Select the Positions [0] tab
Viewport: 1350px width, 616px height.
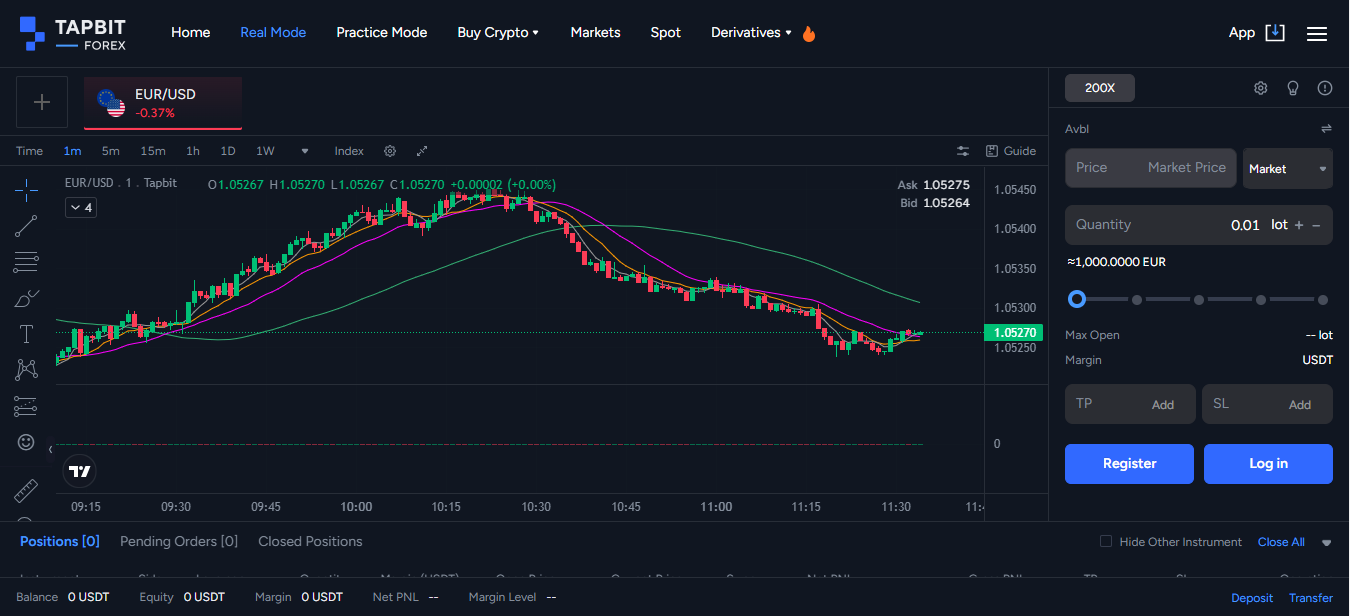tap(60, 542)
